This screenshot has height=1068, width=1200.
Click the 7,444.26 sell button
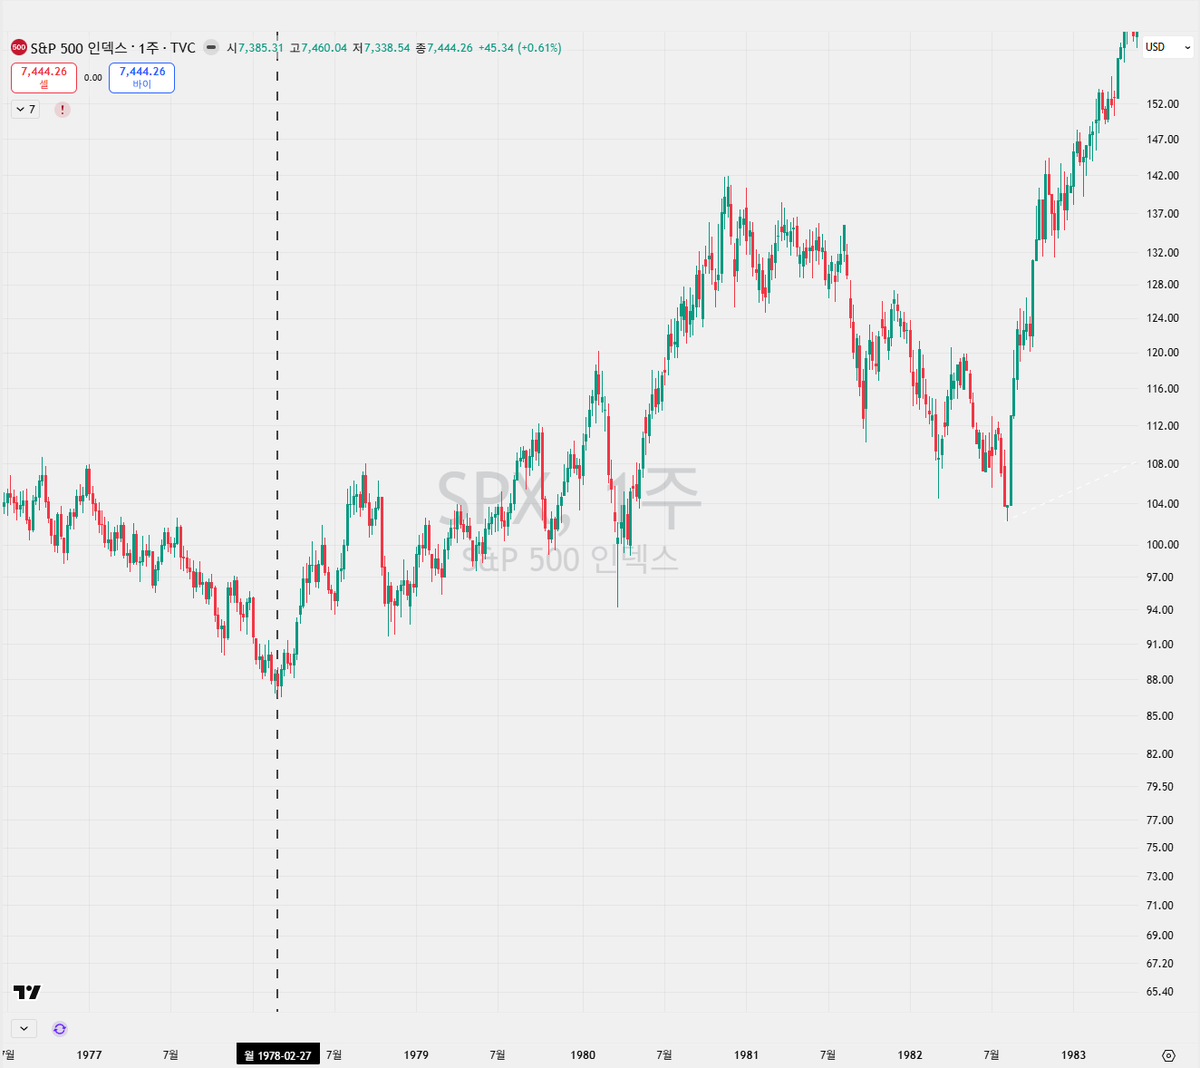click(44, 78)
